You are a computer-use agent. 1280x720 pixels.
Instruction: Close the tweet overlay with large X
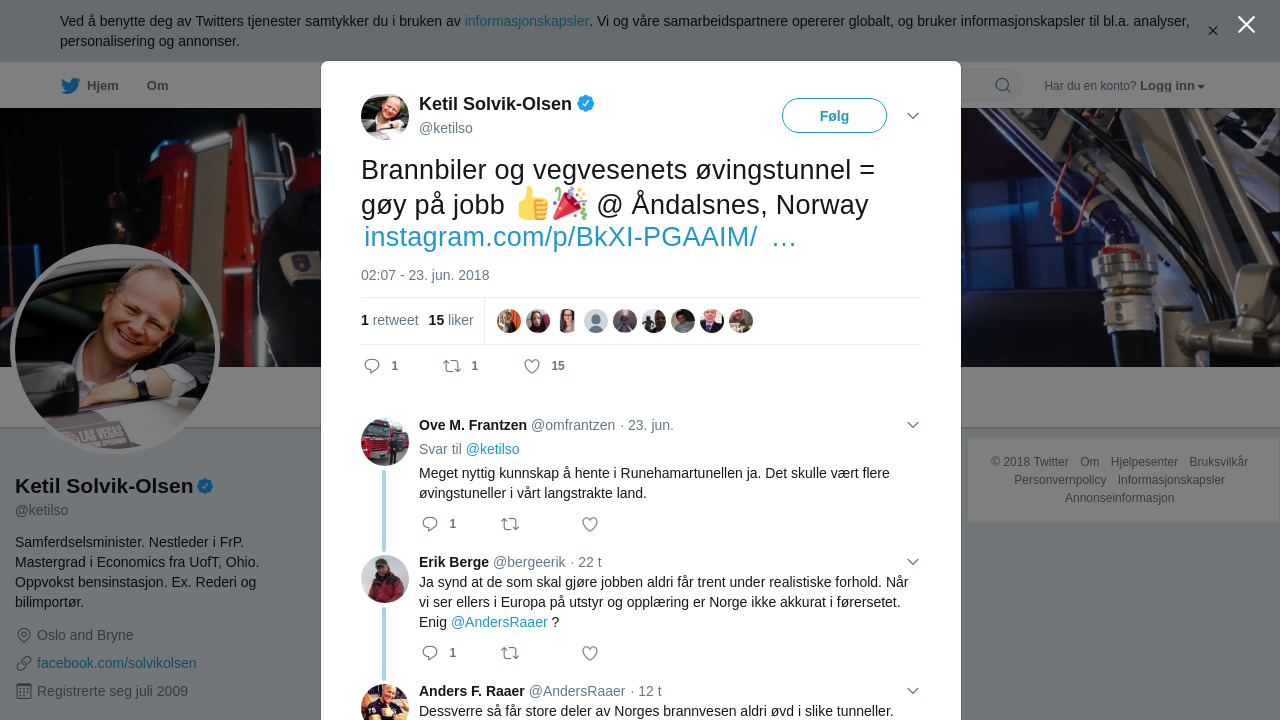(1246, 24)
